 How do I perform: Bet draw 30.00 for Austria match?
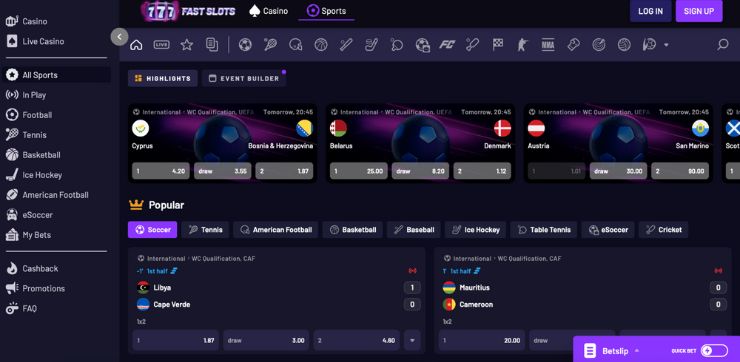coord(618,171)
